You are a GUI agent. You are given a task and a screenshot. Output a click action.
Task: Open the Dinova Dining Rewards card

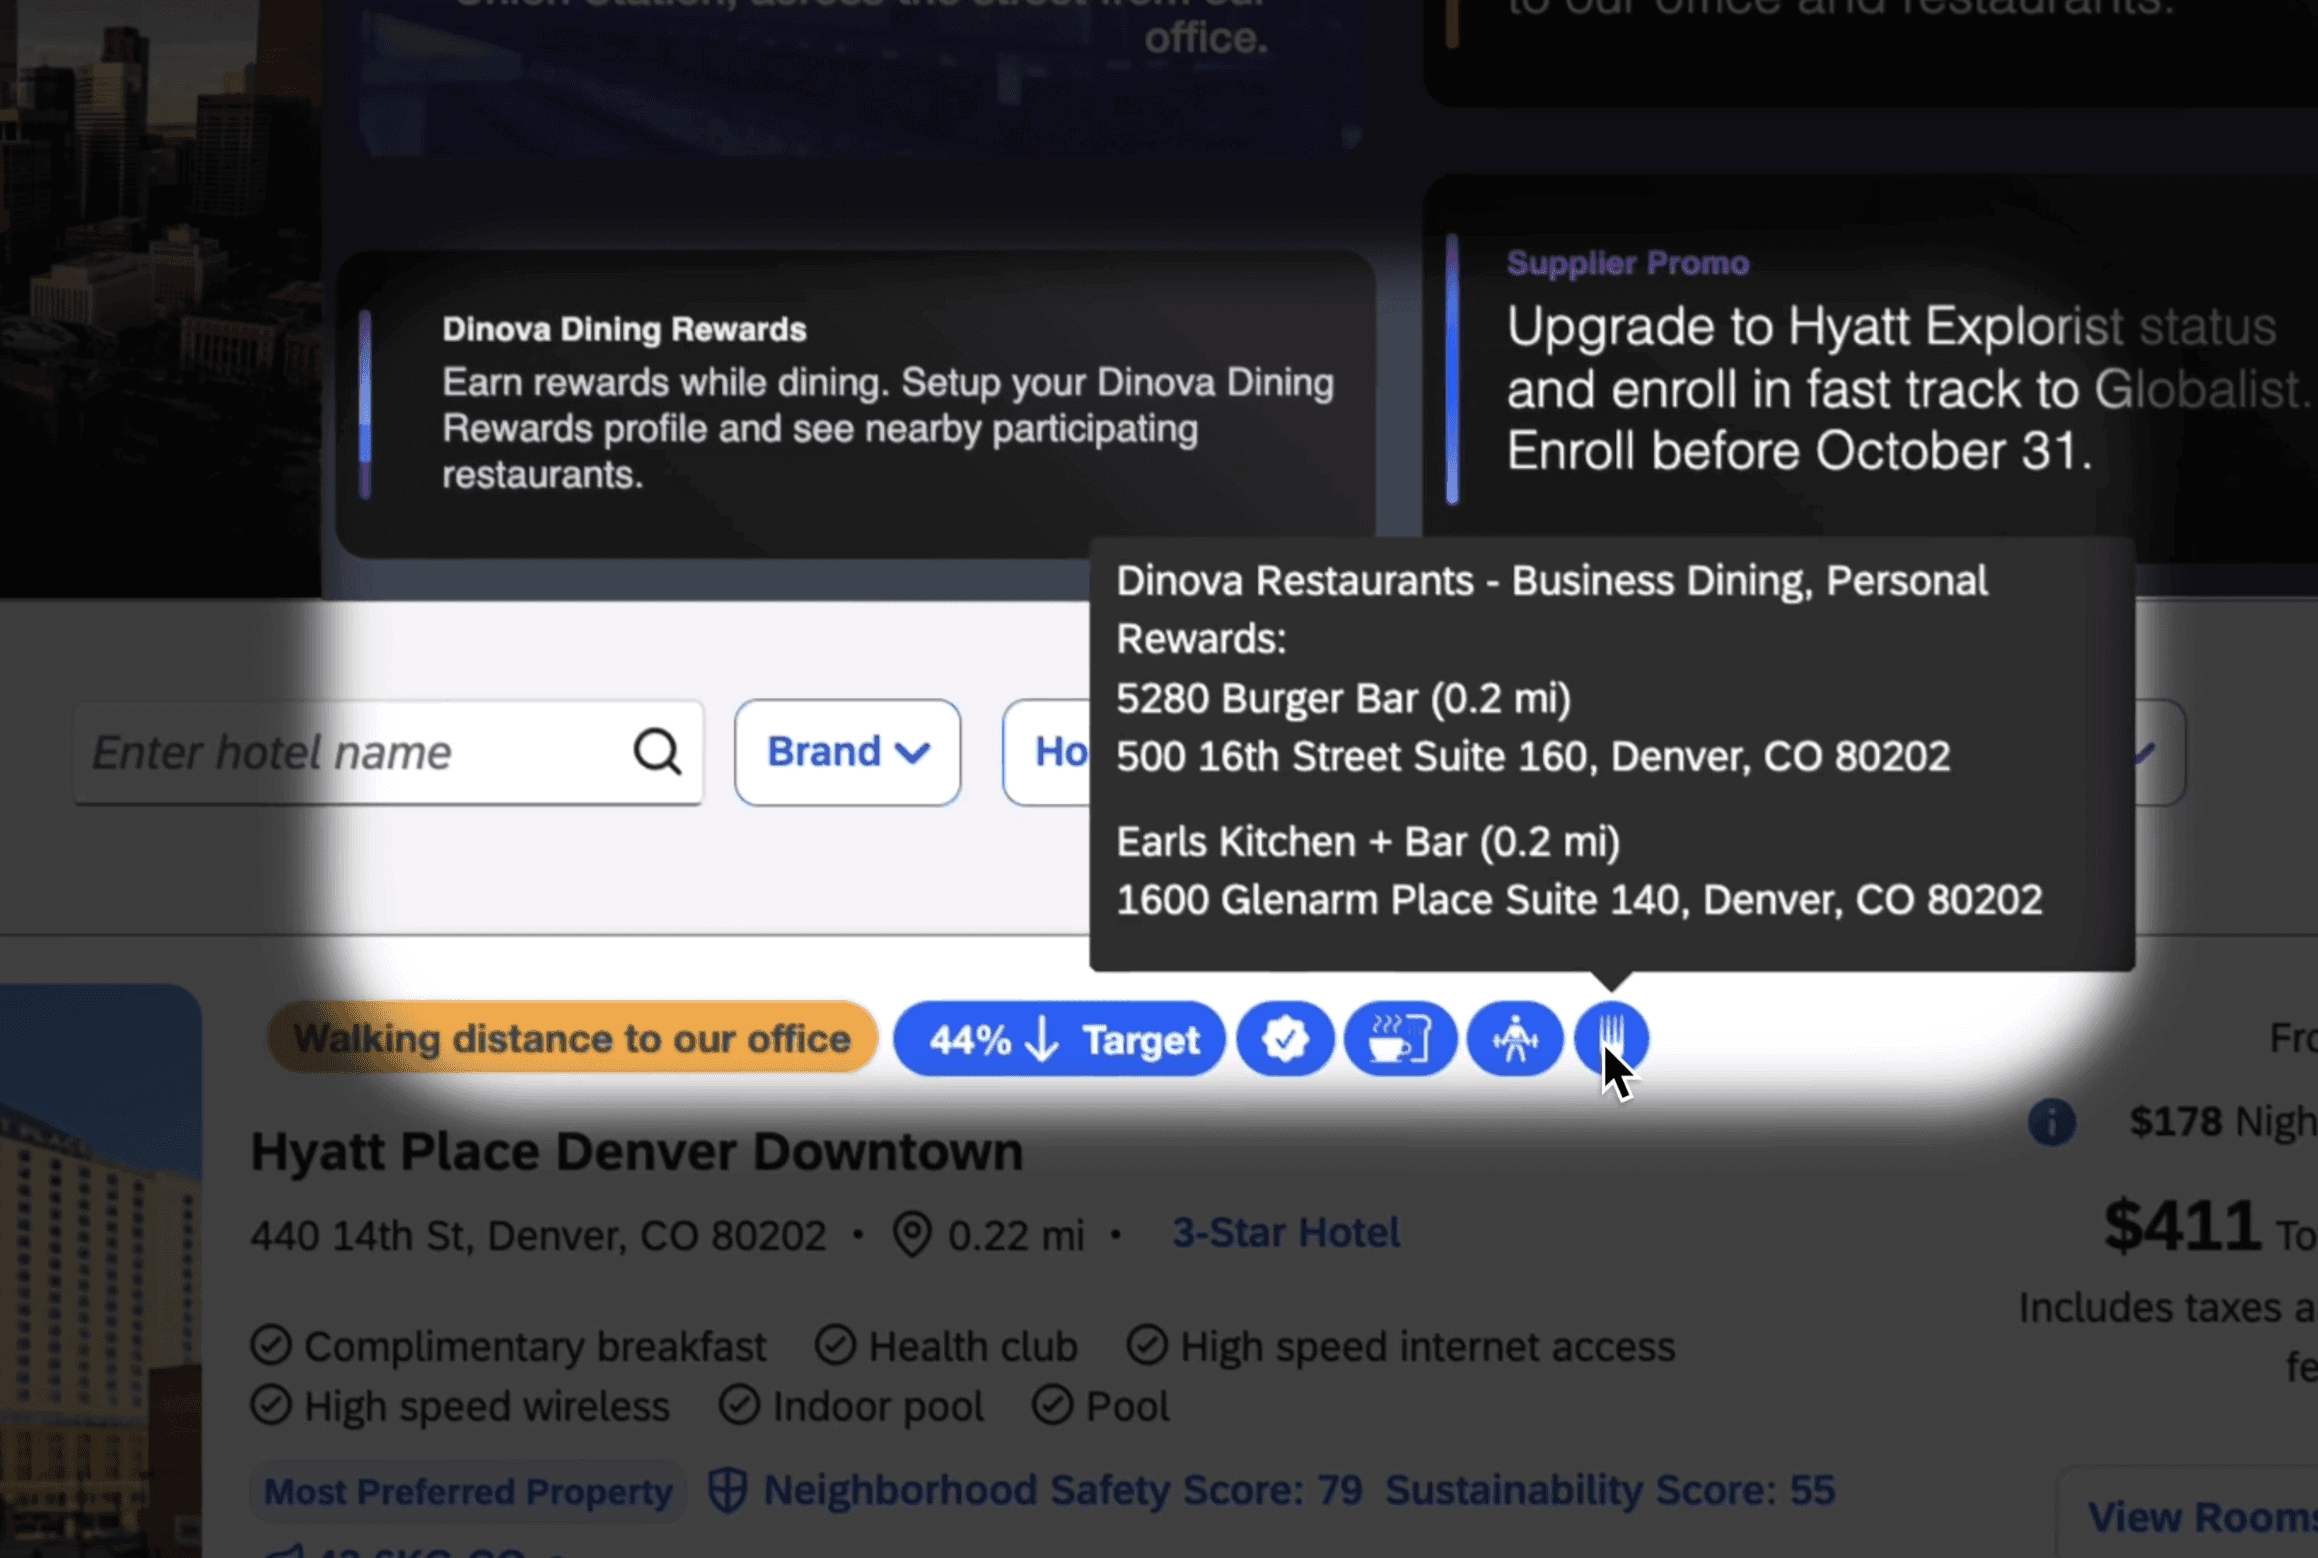(855, 403)
